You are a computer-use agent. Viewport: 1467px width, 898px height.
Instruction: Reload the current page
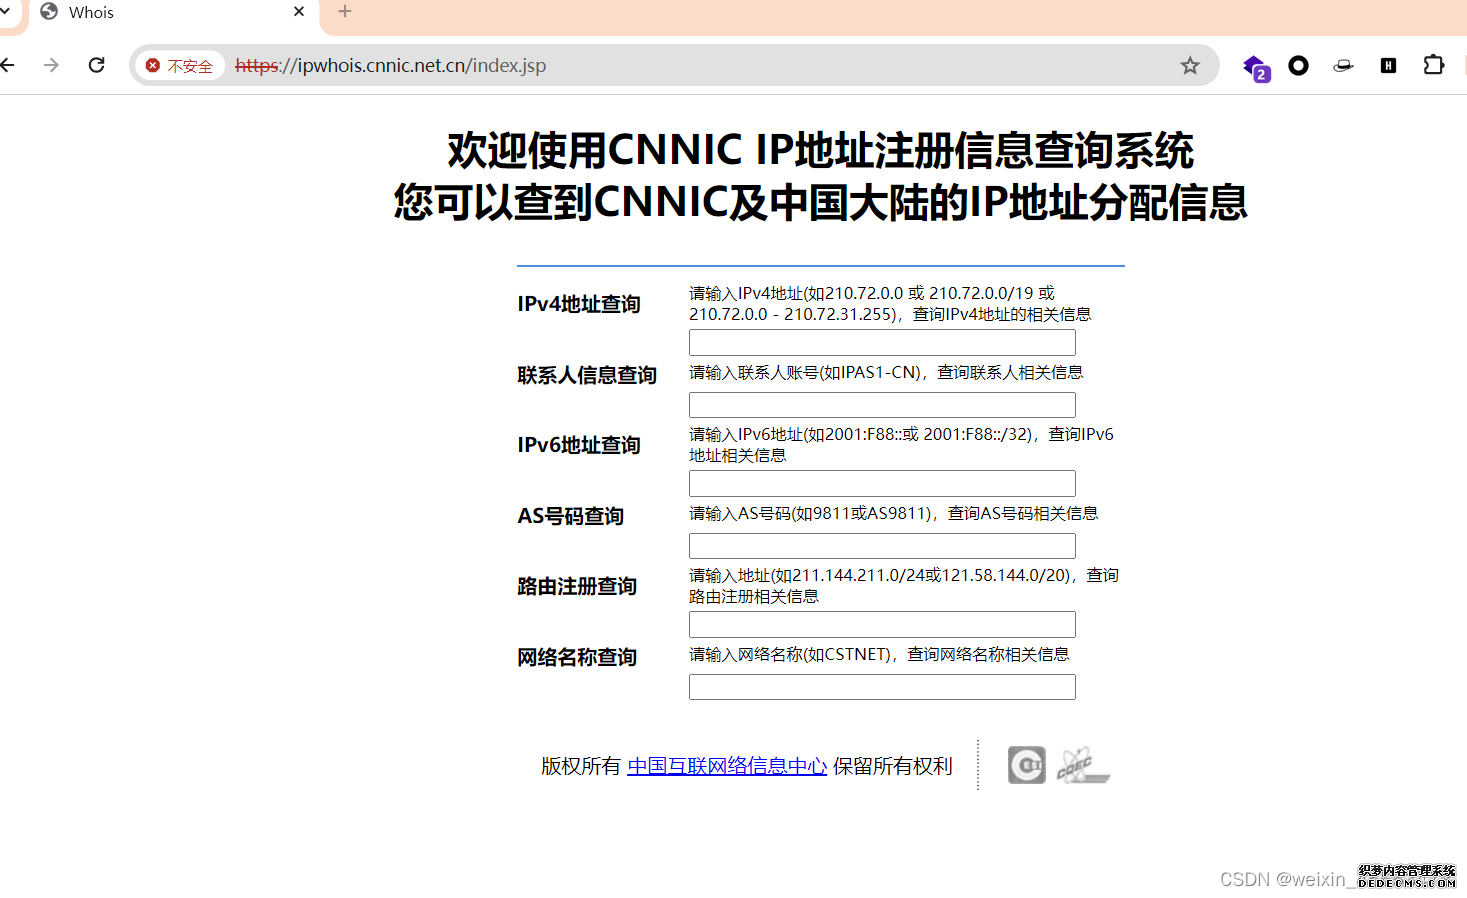97,65
